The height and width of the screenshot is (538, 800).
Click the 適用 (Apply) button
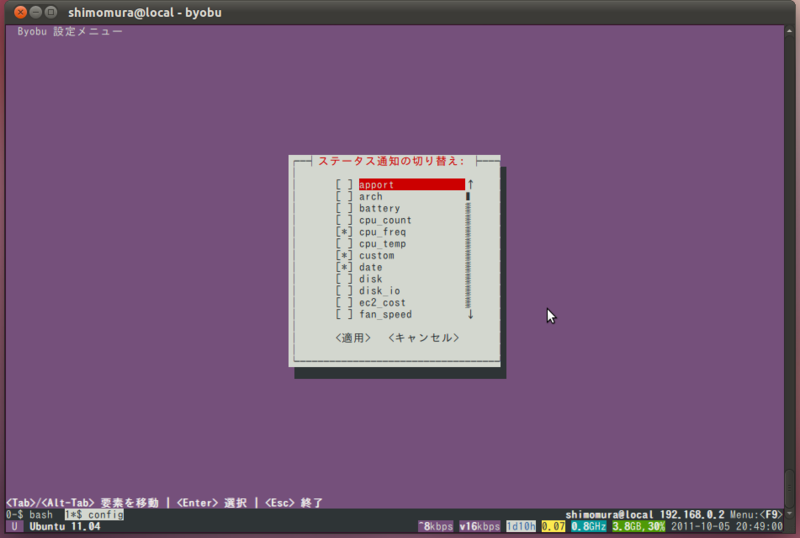pos(353,337)
